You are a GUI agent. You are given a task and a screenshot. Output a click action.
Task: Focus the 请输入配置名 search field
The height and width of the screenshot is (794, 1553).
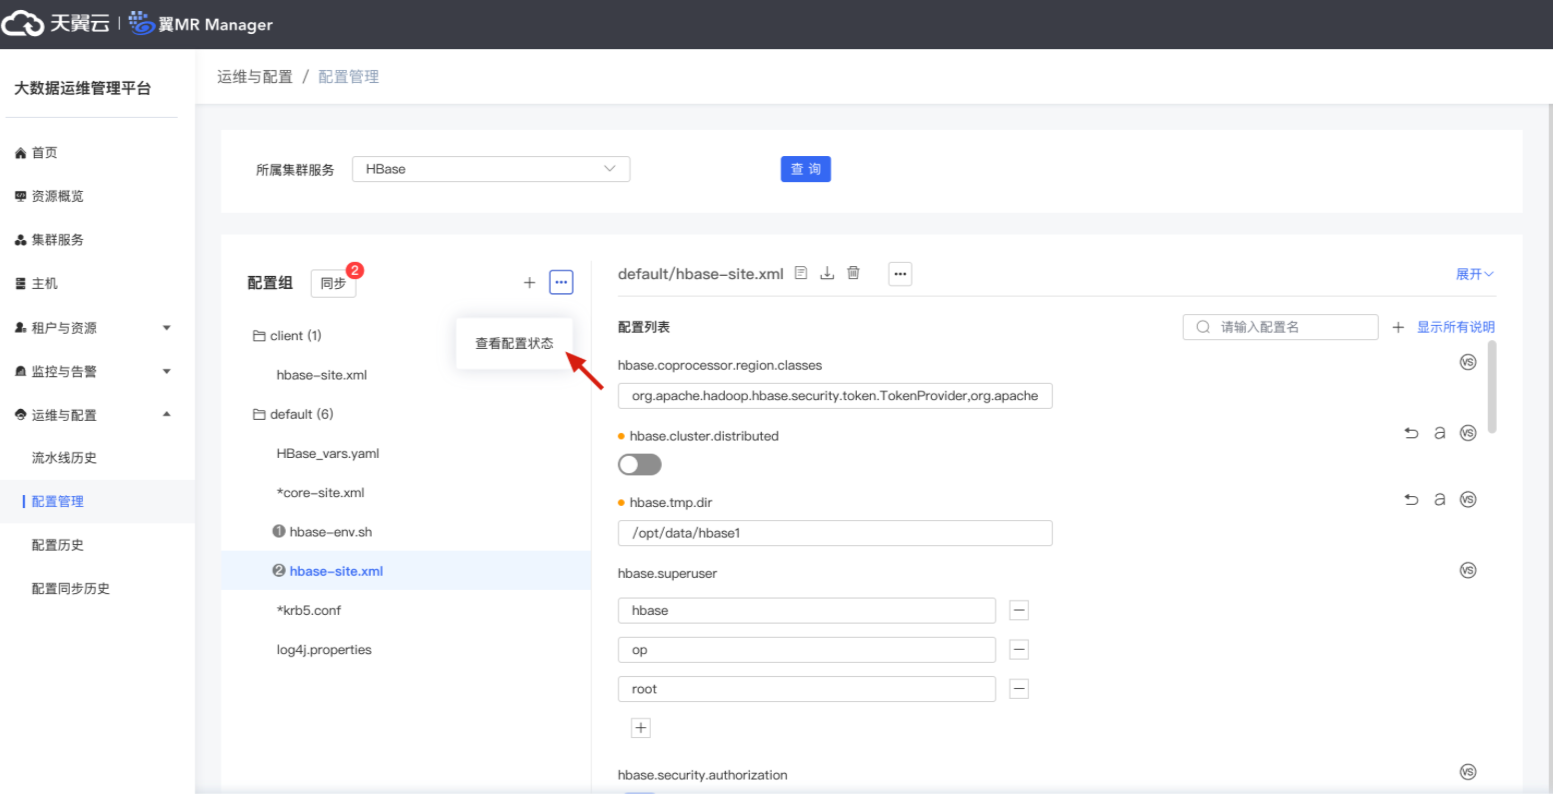[x=1280, y=327]
